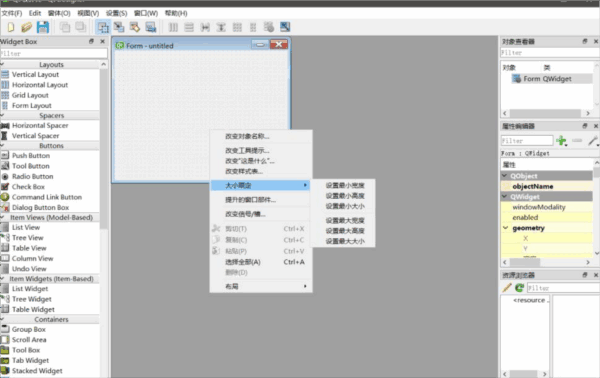Viewport: 600px width, 378px height.
Task: Open the 窗体(O) menu
Action: coord(59,13)
